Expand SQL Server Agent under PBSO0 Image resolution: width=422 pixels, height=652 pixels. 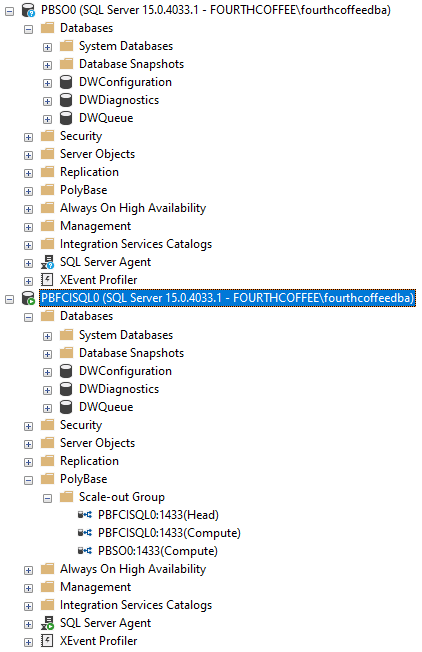(x=28, y=263)
